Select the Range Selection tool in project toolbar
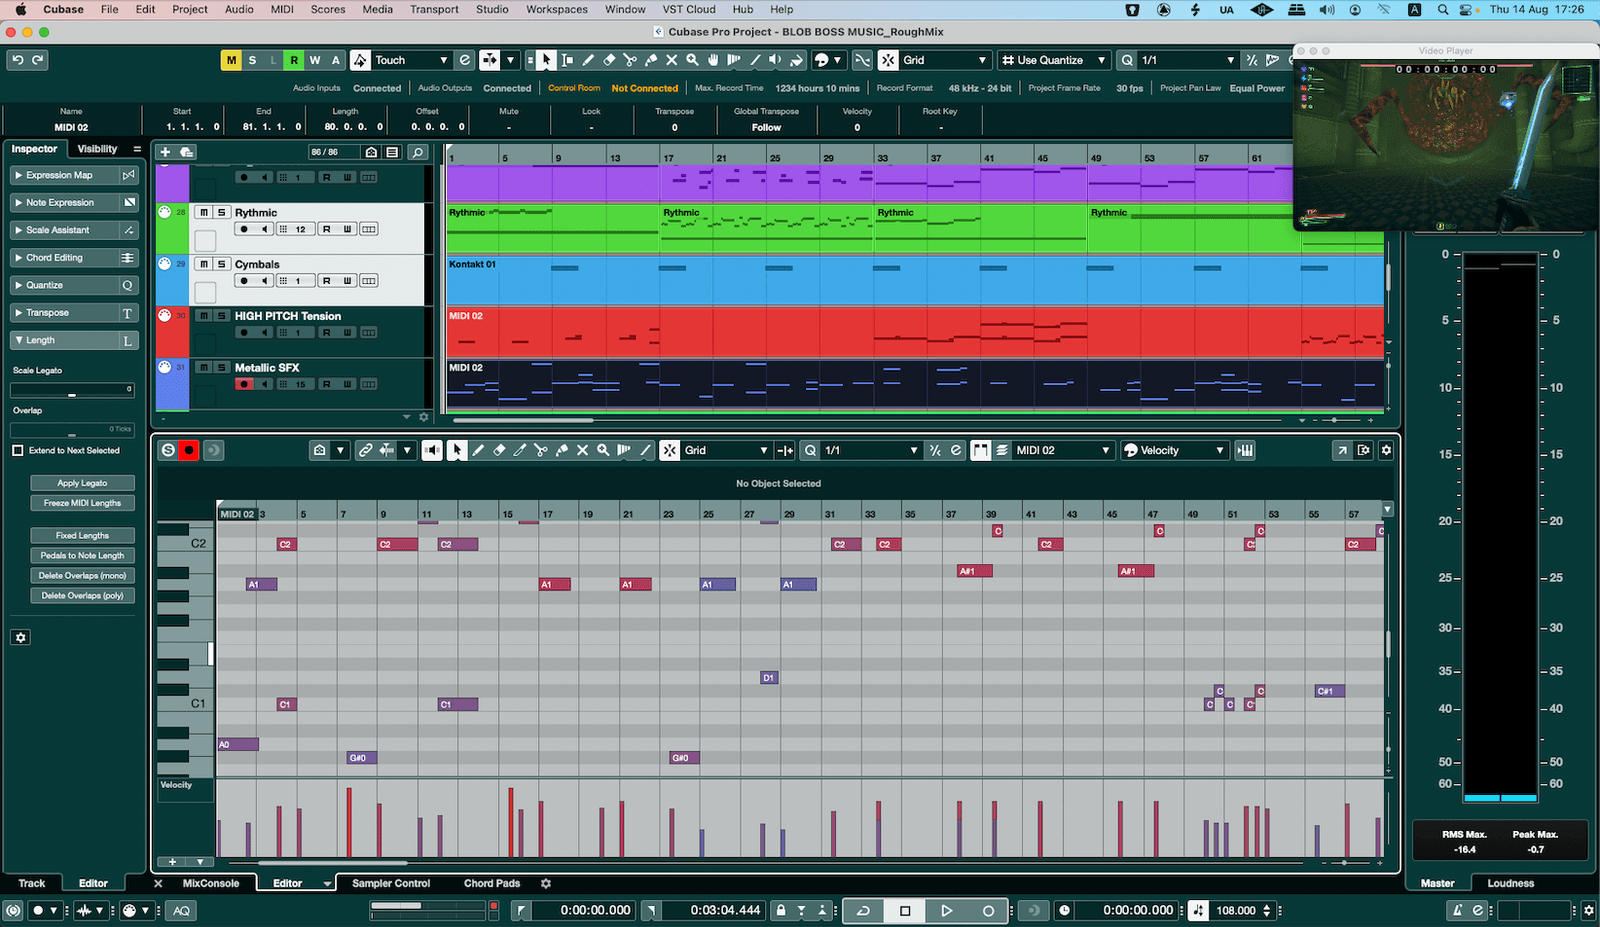 click(567, 60)
